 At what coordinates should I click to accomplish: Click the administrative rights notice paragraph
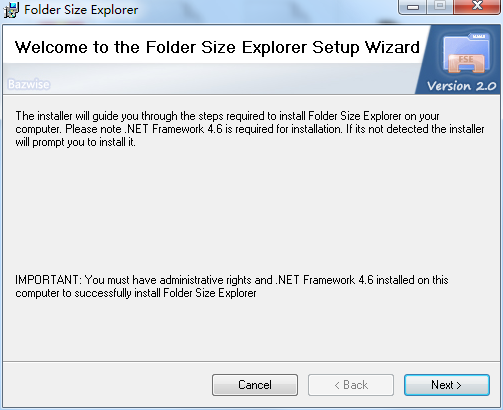[232, 287]
